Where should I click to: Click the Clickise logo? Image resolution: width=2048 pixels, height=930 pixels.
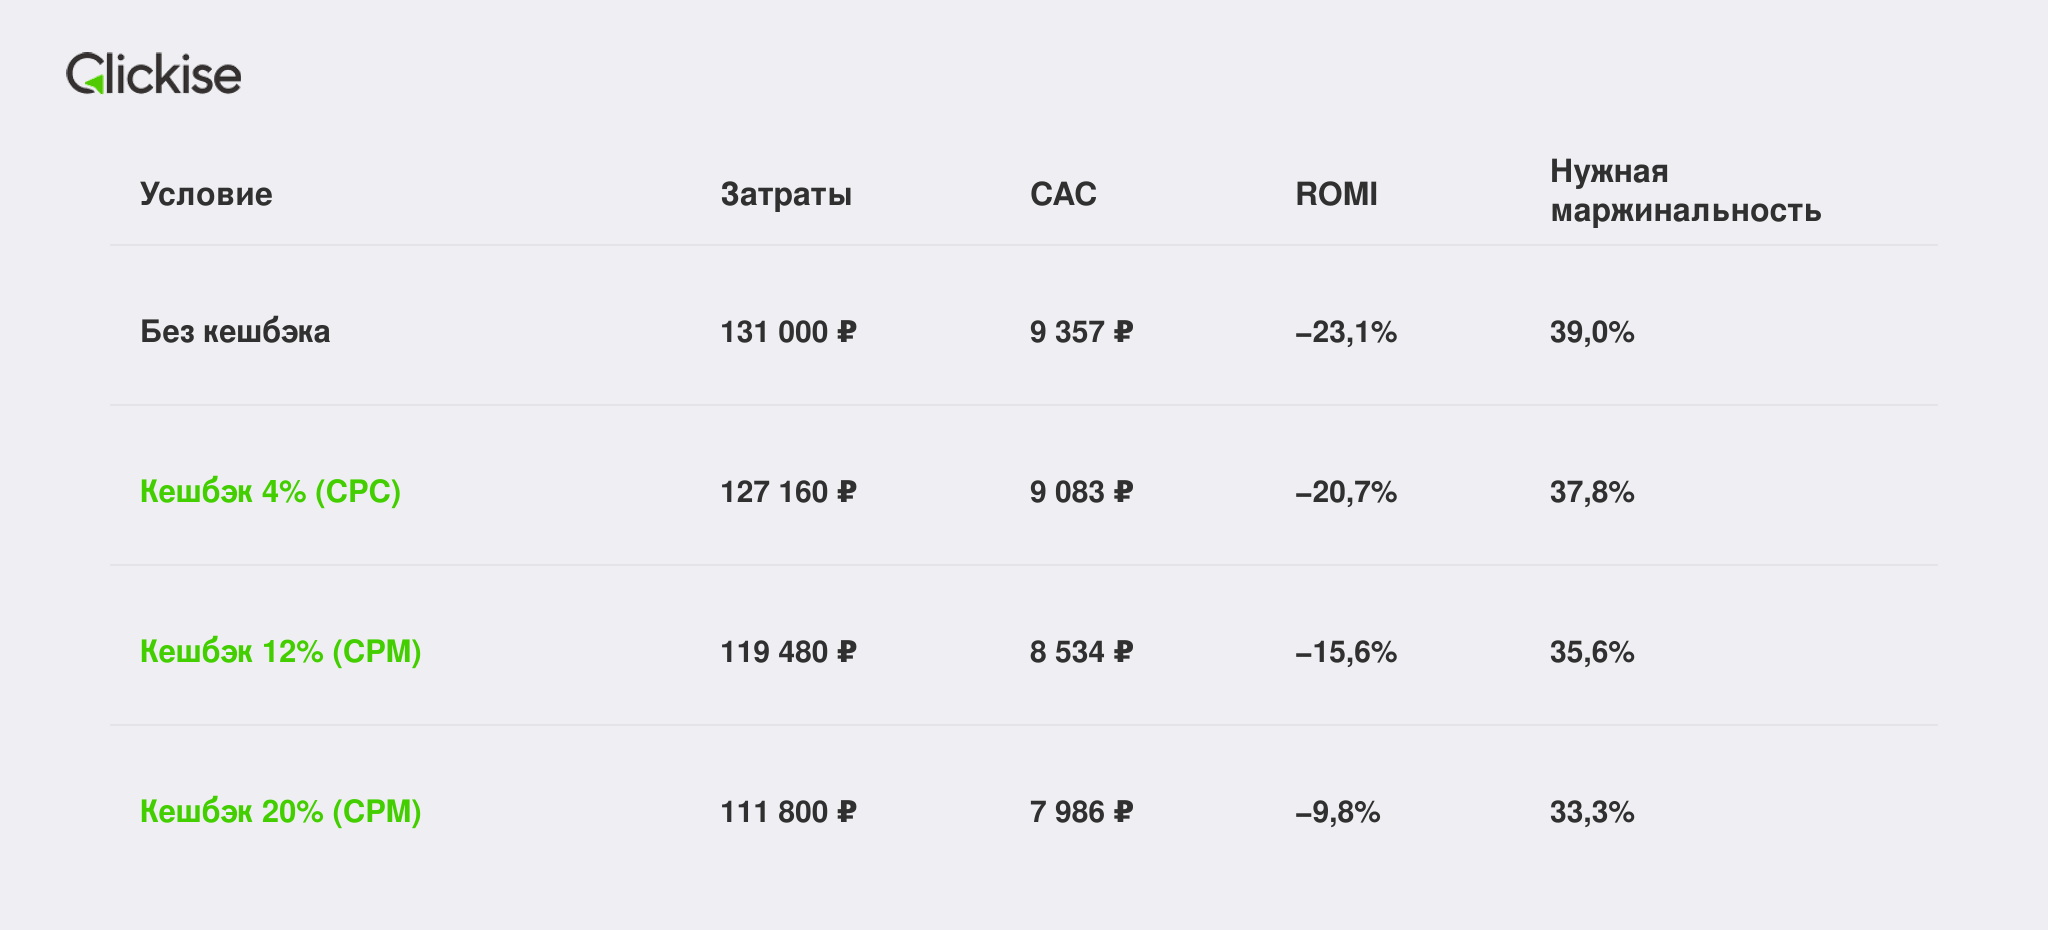[153, 74]
